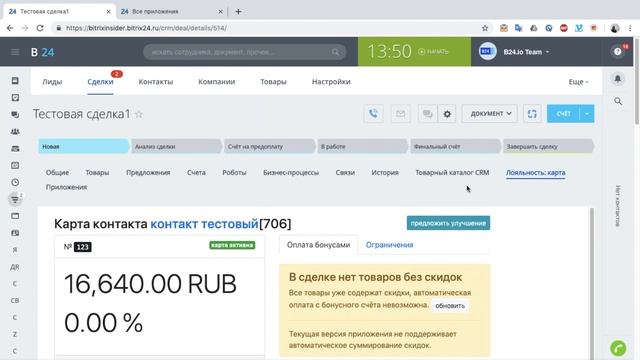Click the B24 logo
Viewport: 640px width, 360px height.
[42, 52]
